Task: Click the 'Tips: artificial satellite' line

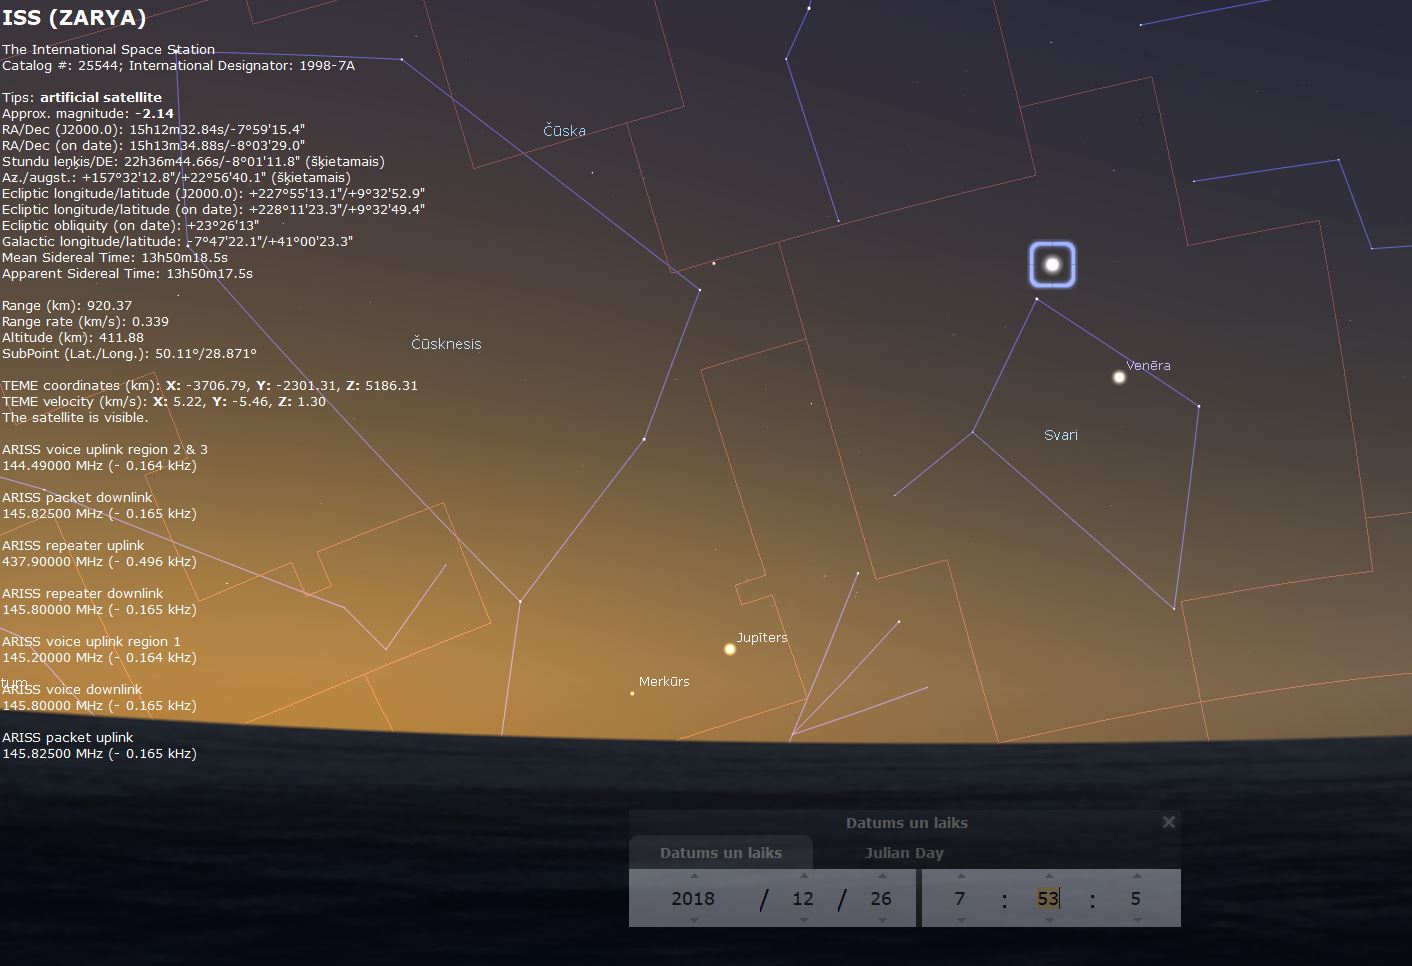Action: (x=82, y=97)
